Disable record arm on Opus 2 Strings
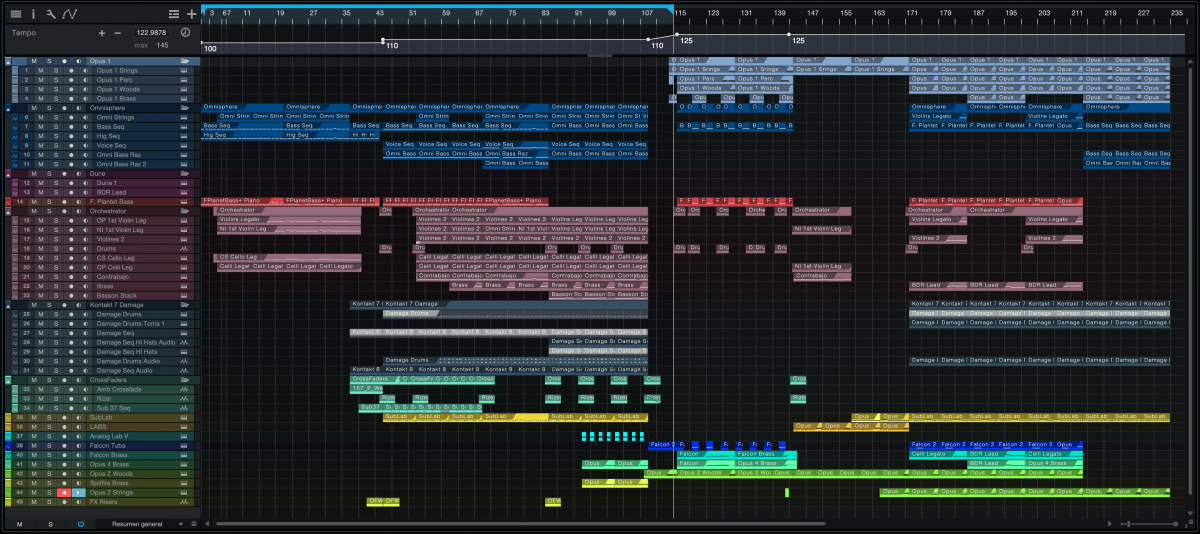Image resolution: width=1200 pixels, height=534 pixels. (x=64, y=493)
